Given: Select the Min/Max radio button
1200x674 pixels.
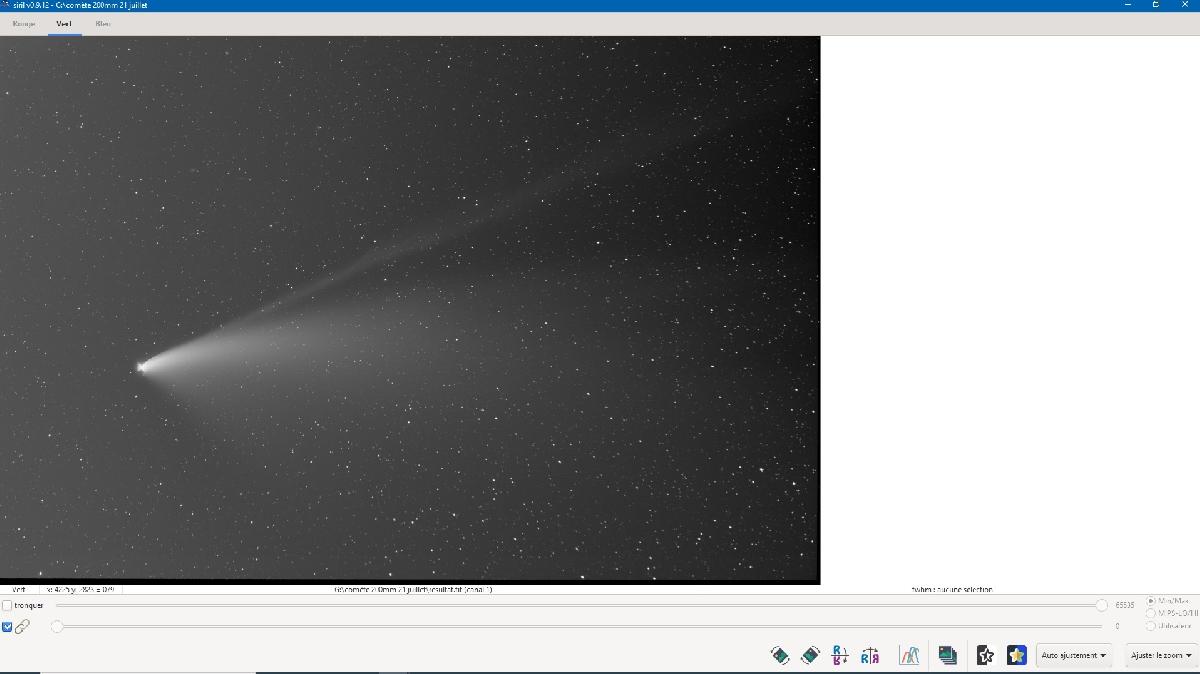Looking at the screenshot, I should coord(1151,601).
